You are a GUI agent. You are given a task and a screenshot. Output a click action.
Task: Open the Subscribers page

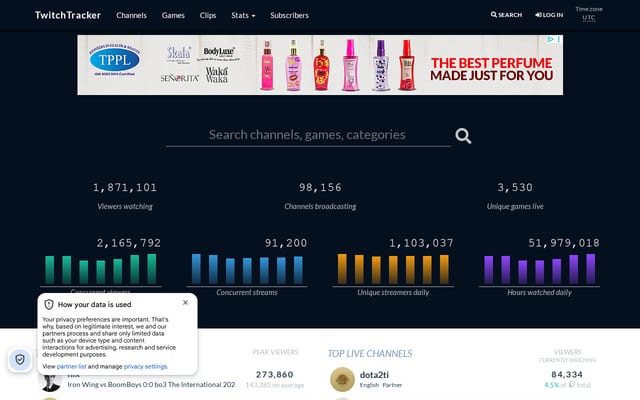tap(289, 15)
